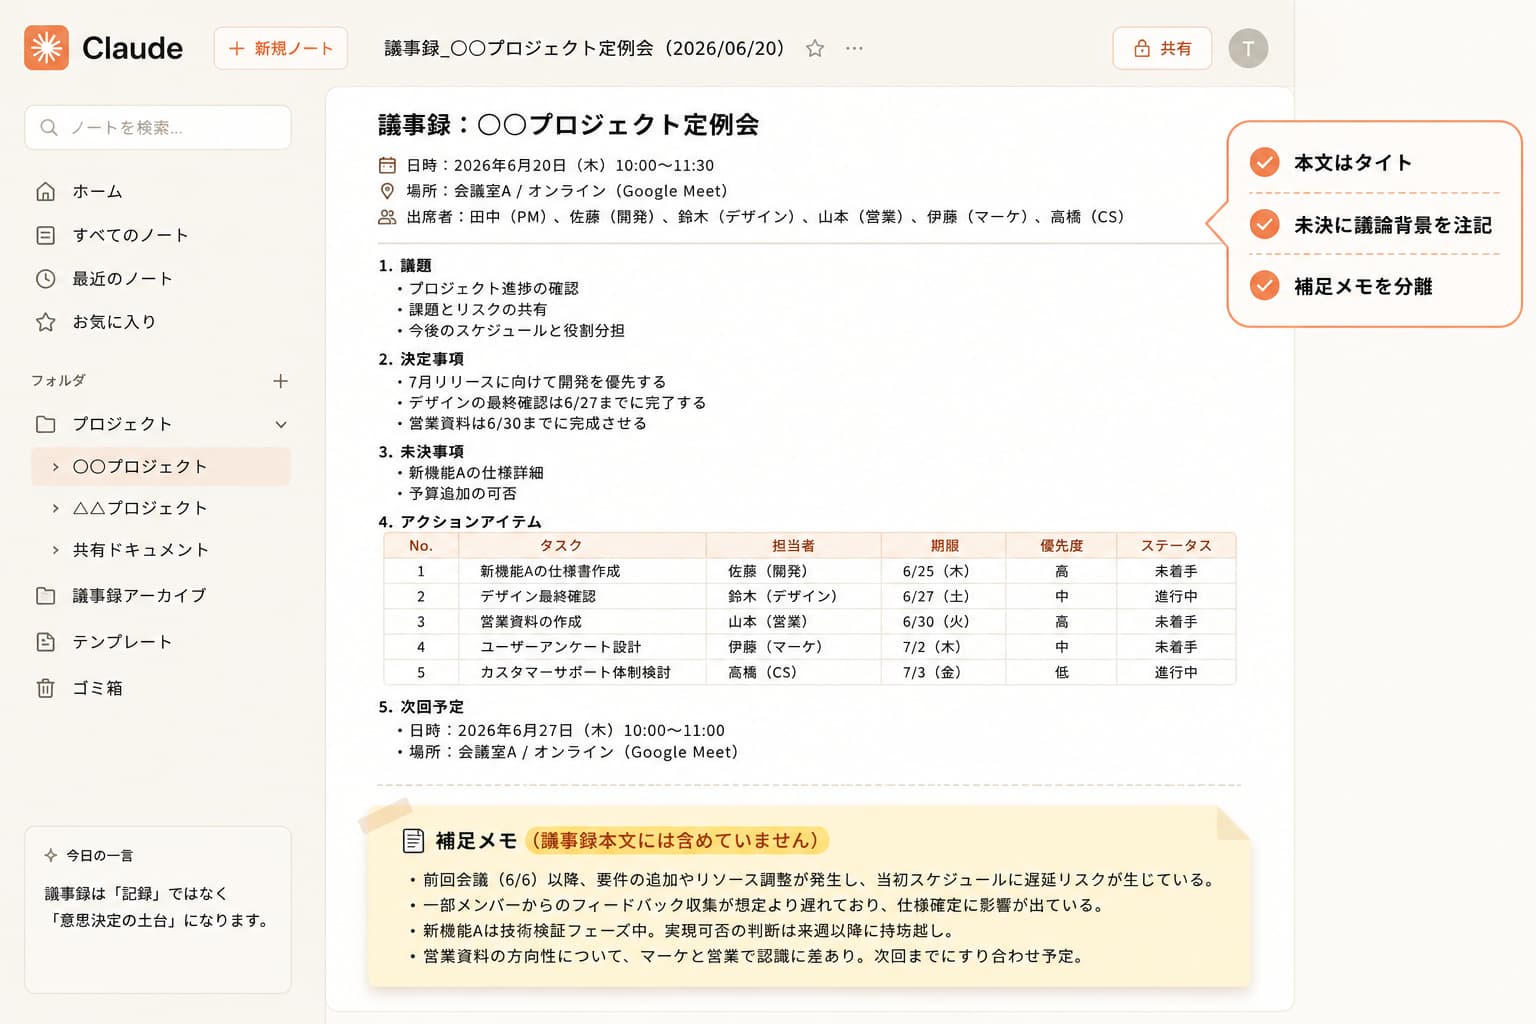Click 伊藤（マーケ） assignee cell
1536x1024 pixels.
point(793,647)
